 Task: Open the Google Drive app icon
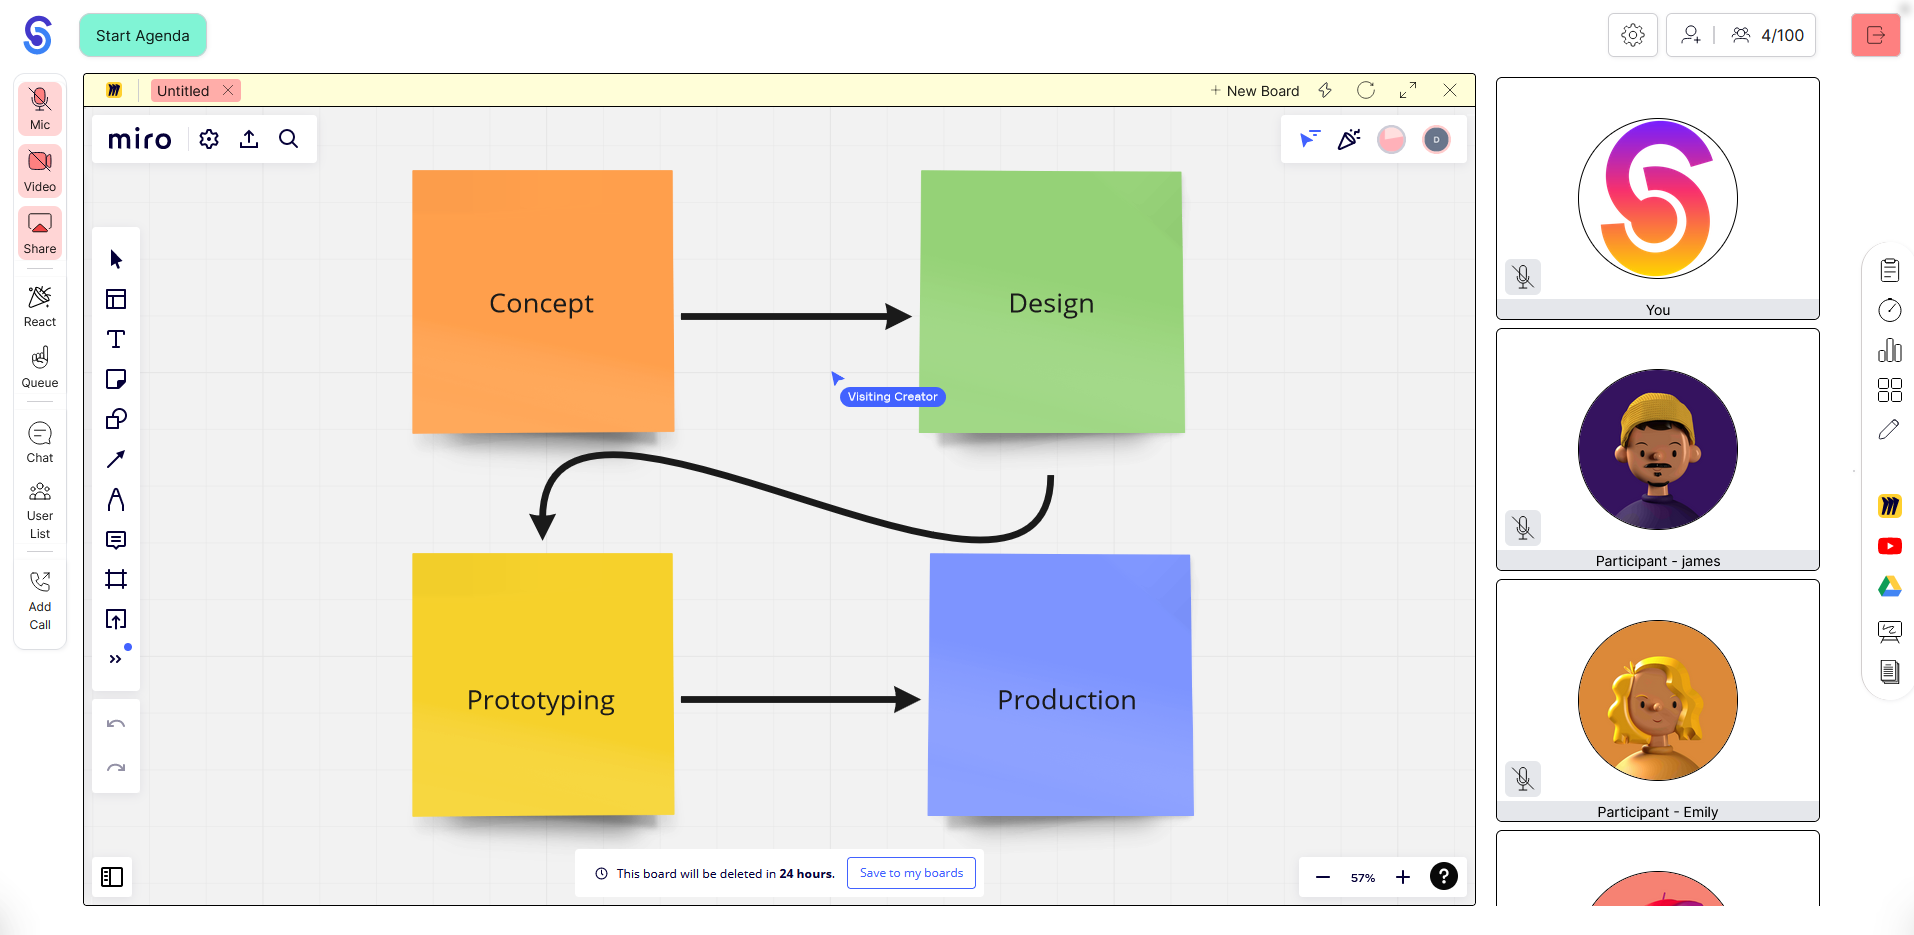[1890, 587]
